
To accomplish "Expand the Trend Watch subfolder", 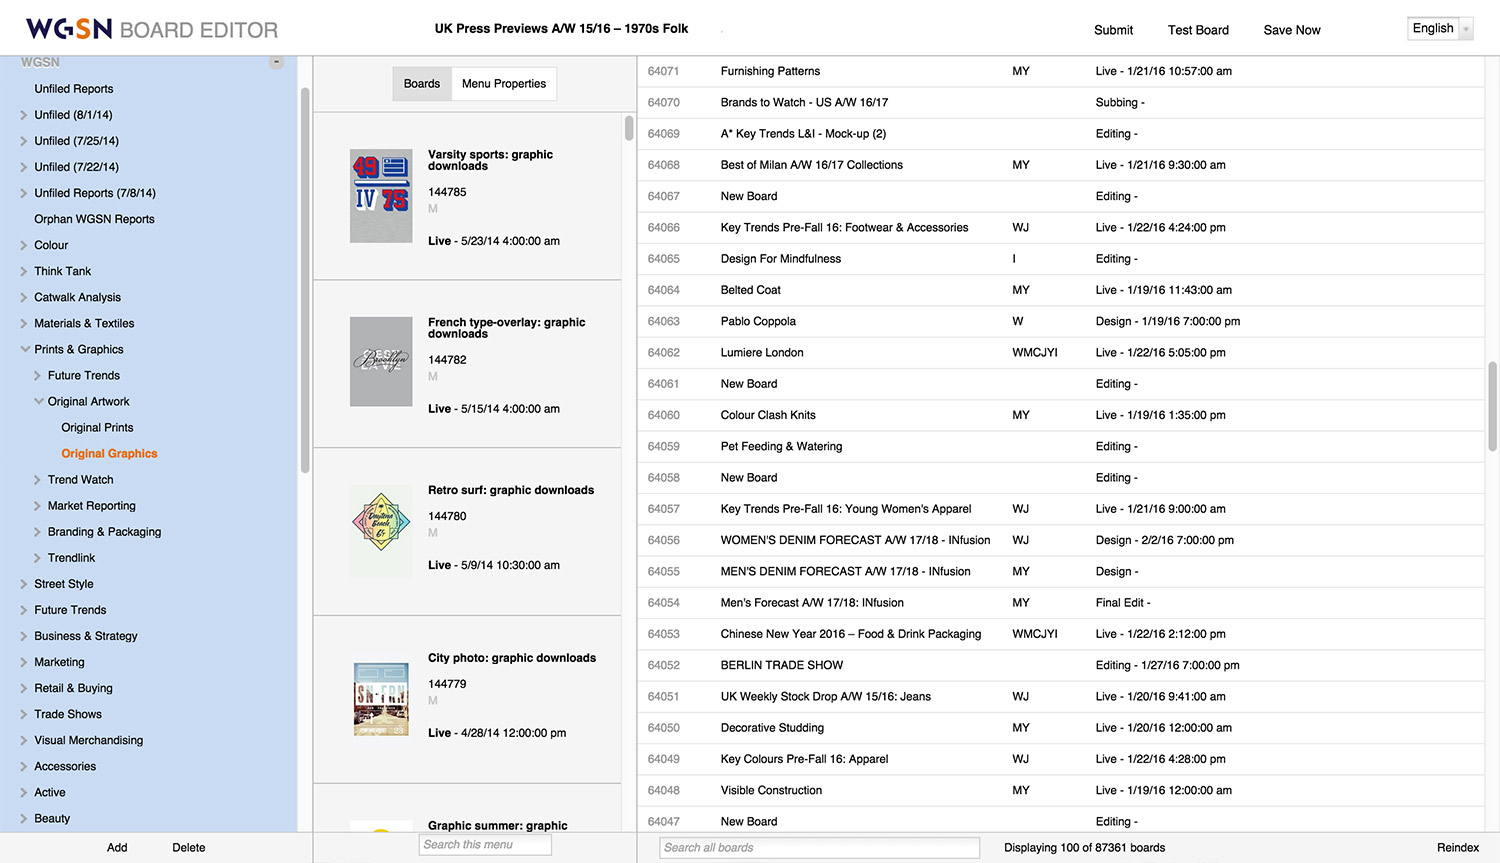I will pos(38,480).
